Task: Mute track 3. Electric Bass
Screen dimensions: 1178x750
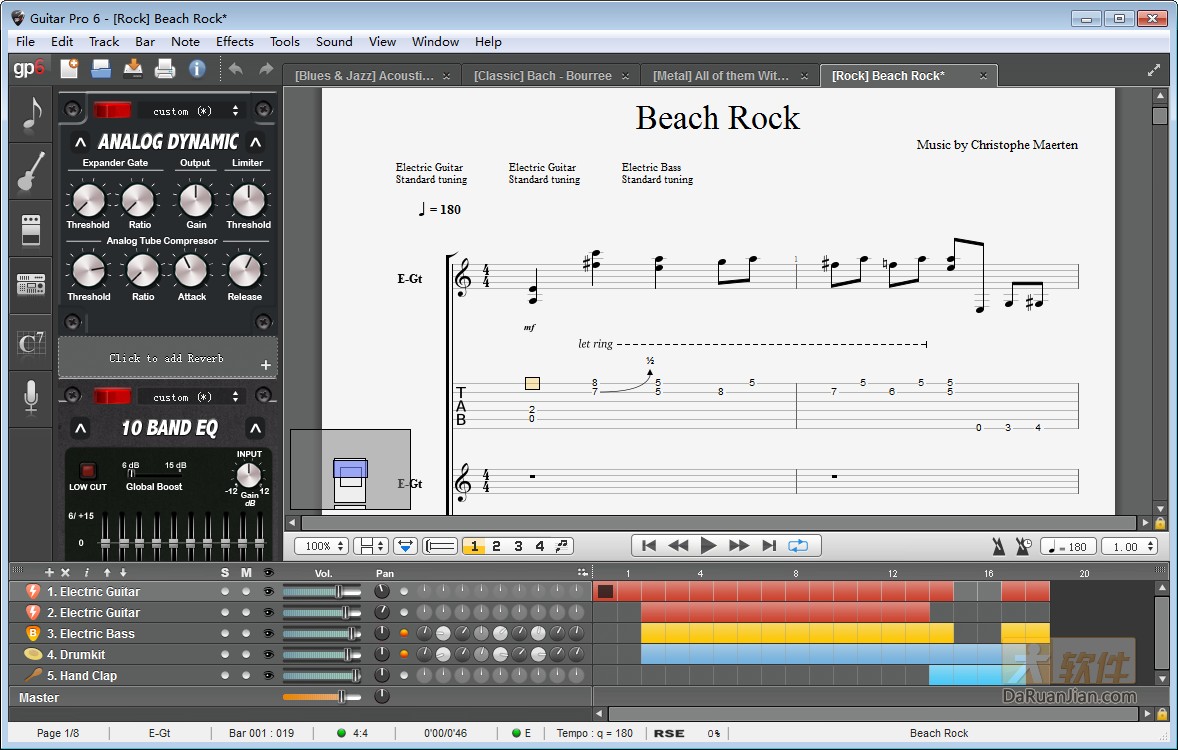Action: point(246,634)
